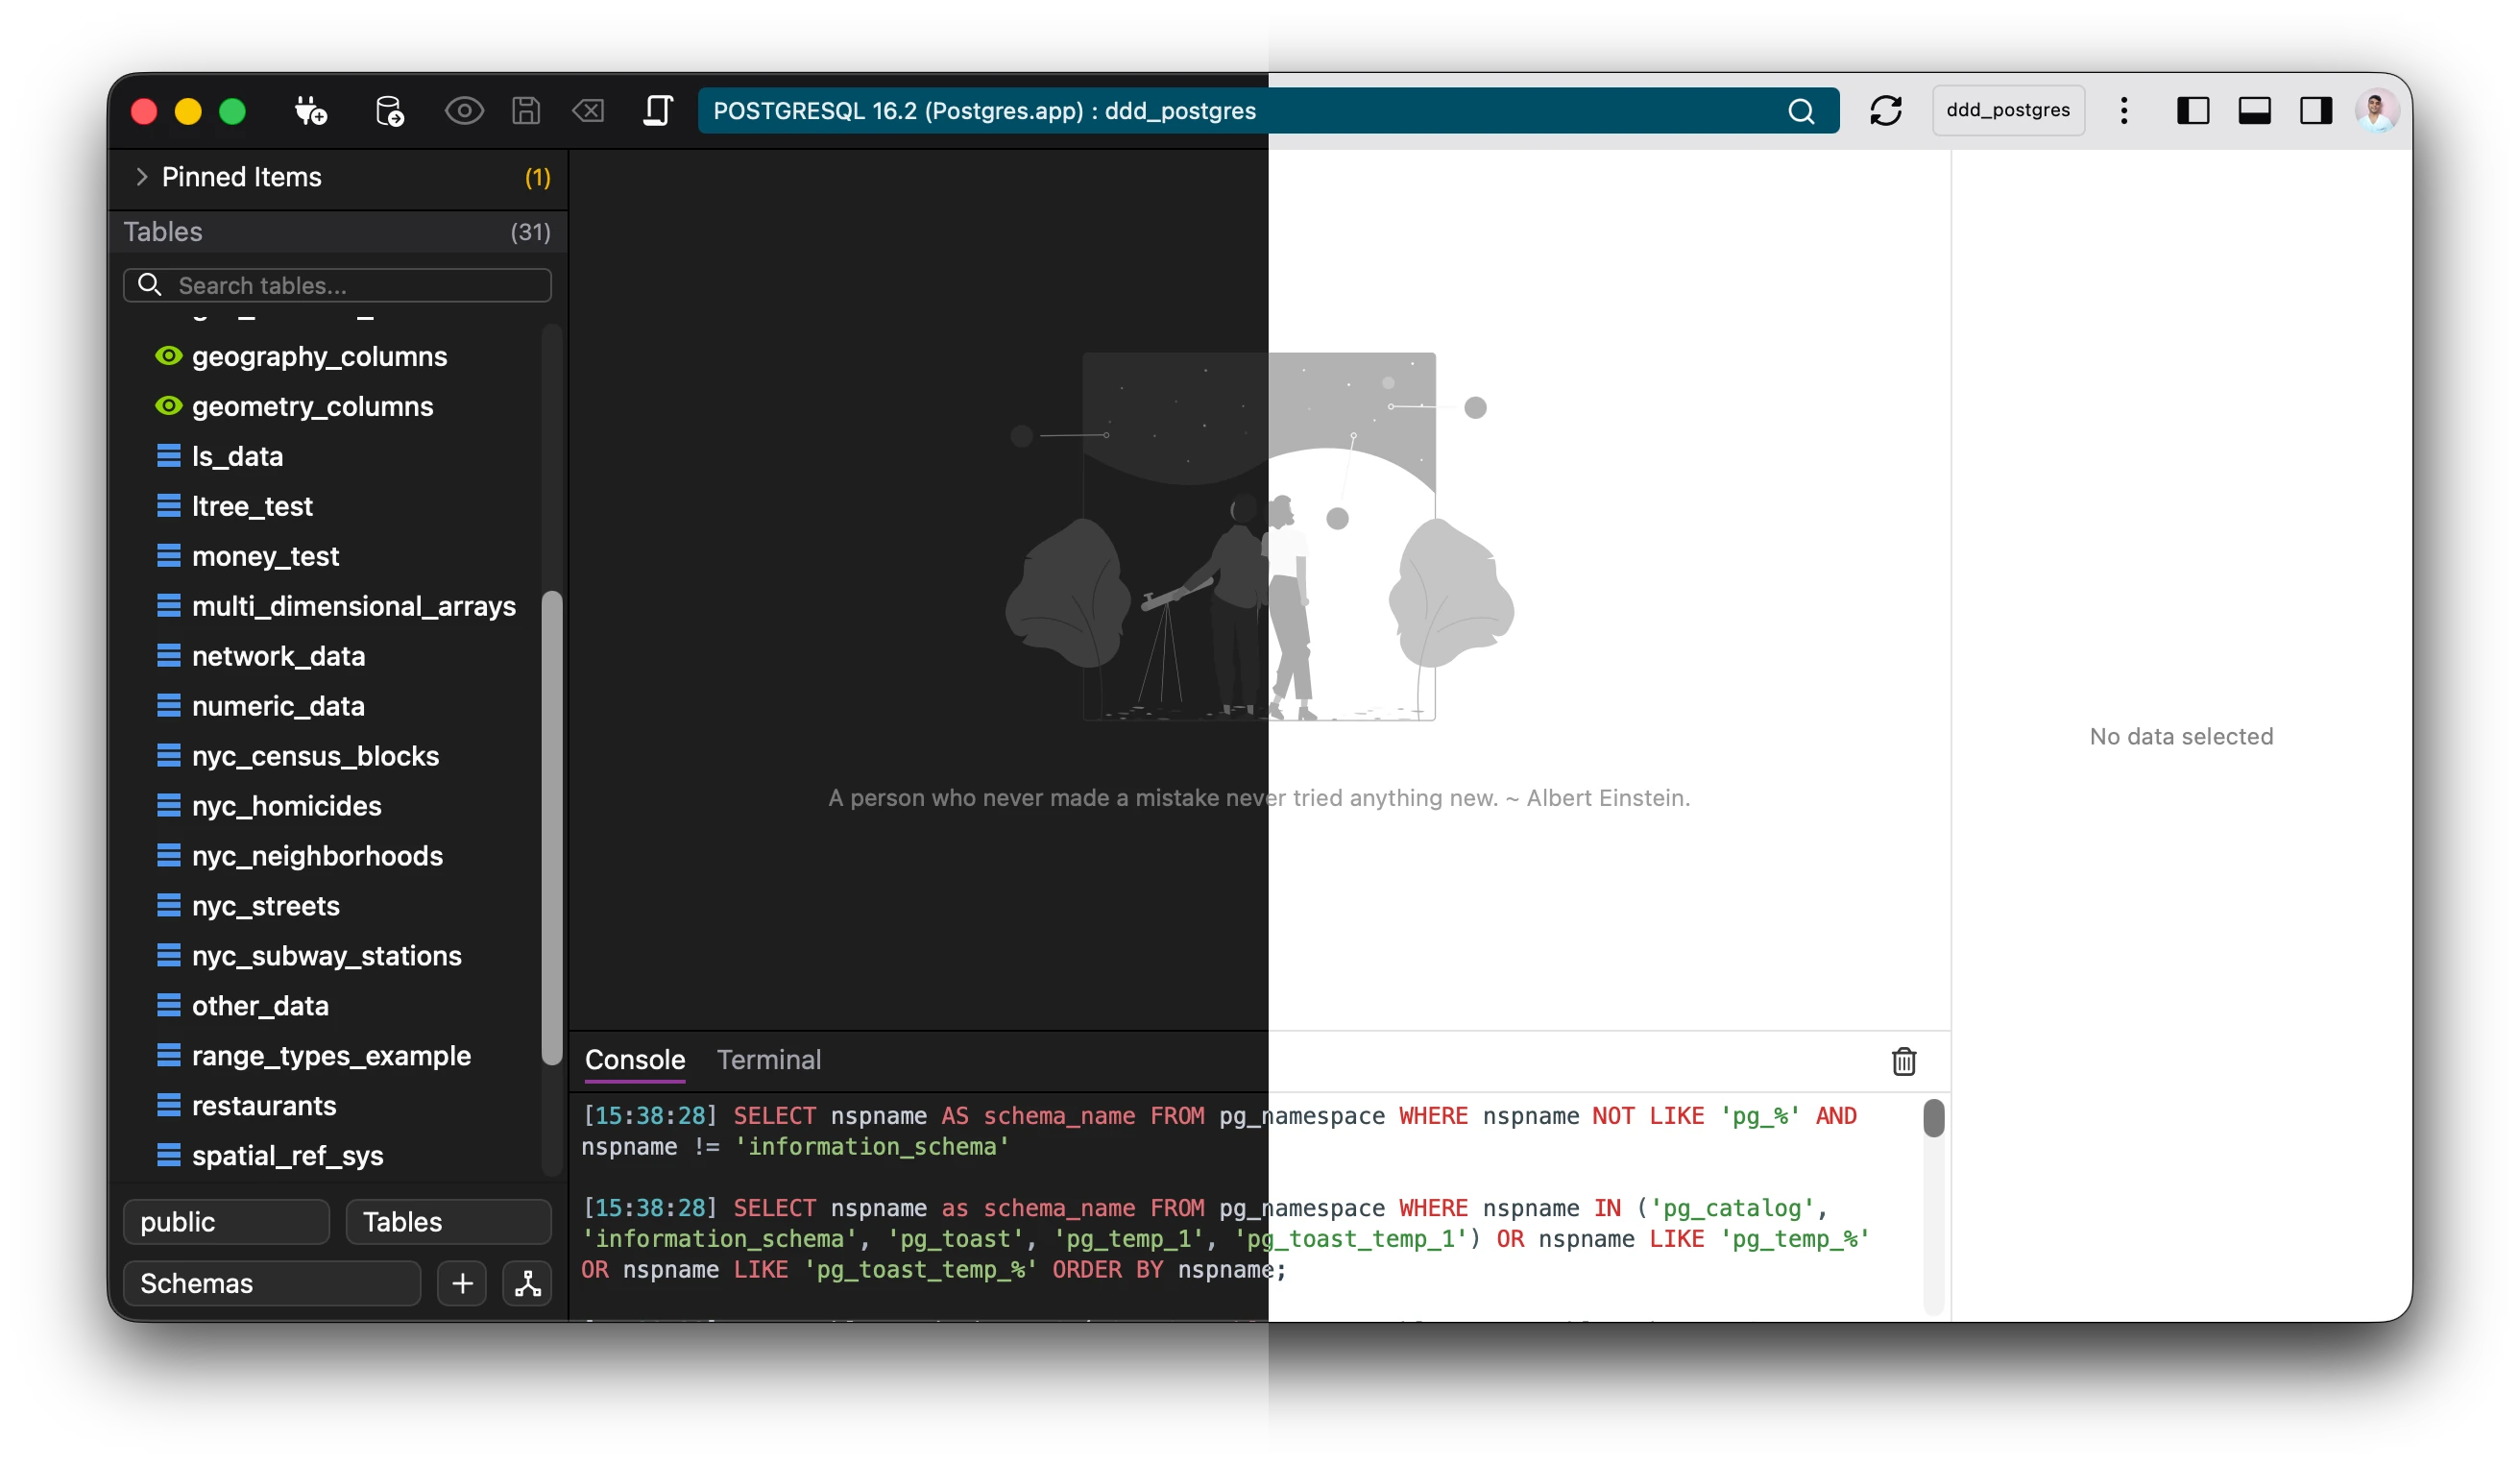Toggle the left sidebar panel
This screenshot has height=1464, width=2520.
point(2192,110)
